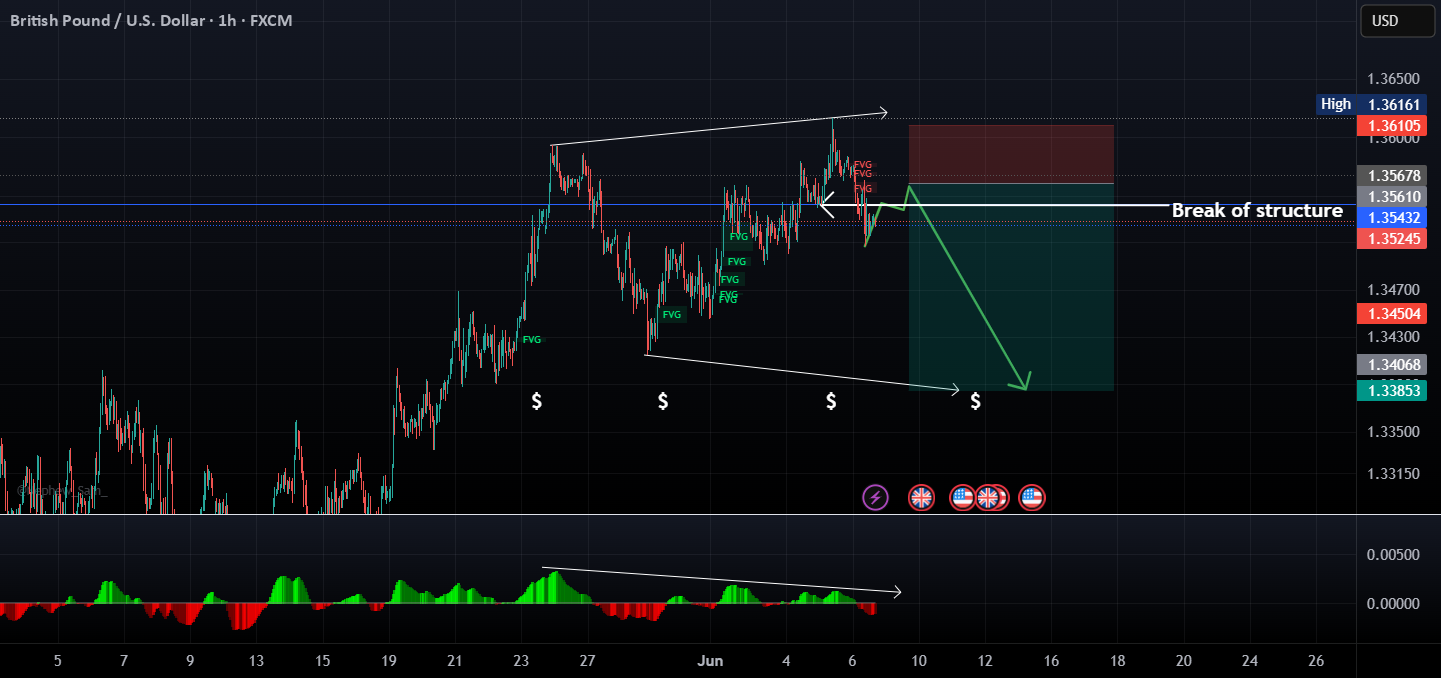Select the 1.34504 red price tag
The width and height of the screenshot is (1441, 678).
pyautogui.click(x=1391, y=314)
